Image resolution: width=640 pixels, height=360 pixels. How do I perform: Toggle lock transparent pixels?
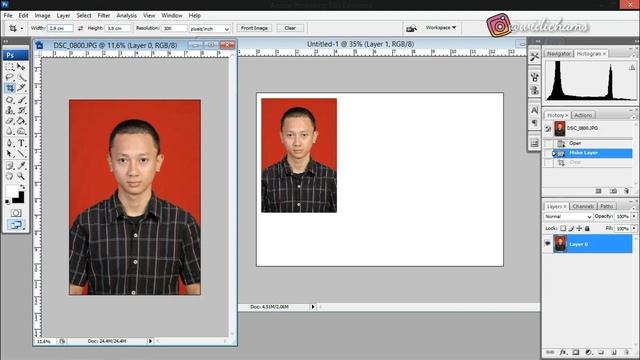point(563,229)
